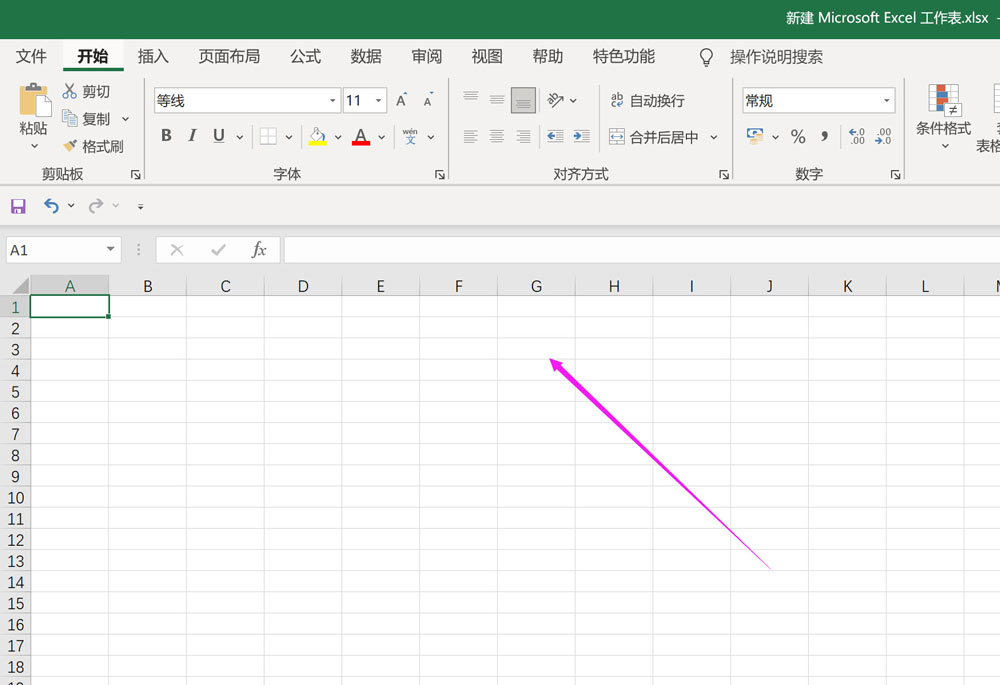This screenshot has width=1000, height=685.
Task: Open the 数据 ribbon tab
Action: 366,57
